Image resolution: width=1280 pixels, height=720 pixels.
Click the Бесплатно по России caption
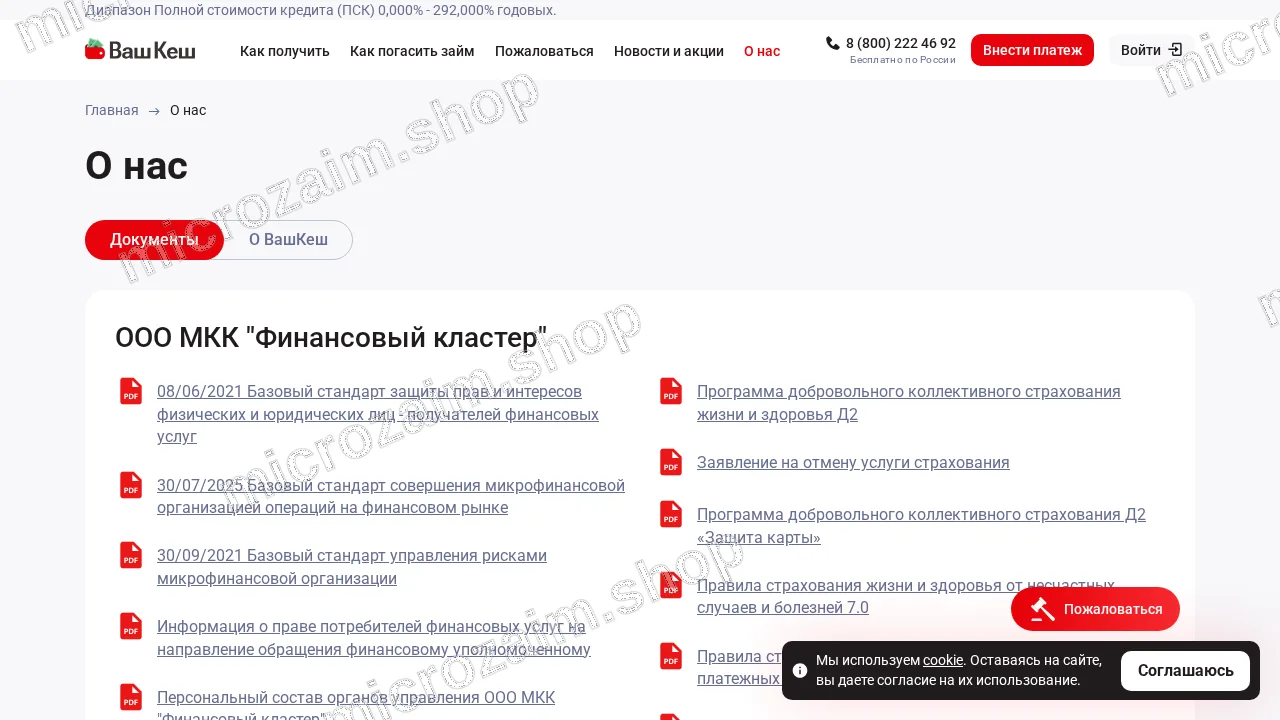point(903,60)
